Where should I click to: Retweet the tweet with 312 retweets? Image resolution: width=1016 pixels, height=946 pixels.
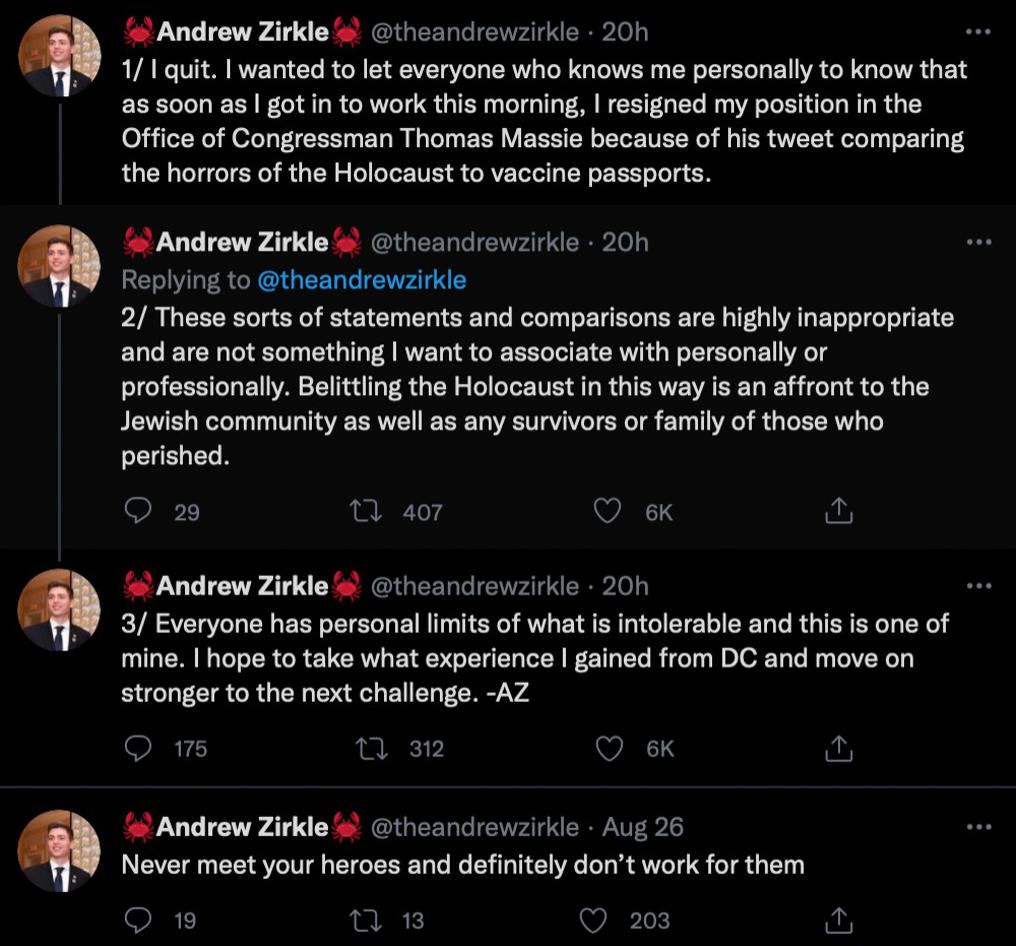click(x=373, y=748)
